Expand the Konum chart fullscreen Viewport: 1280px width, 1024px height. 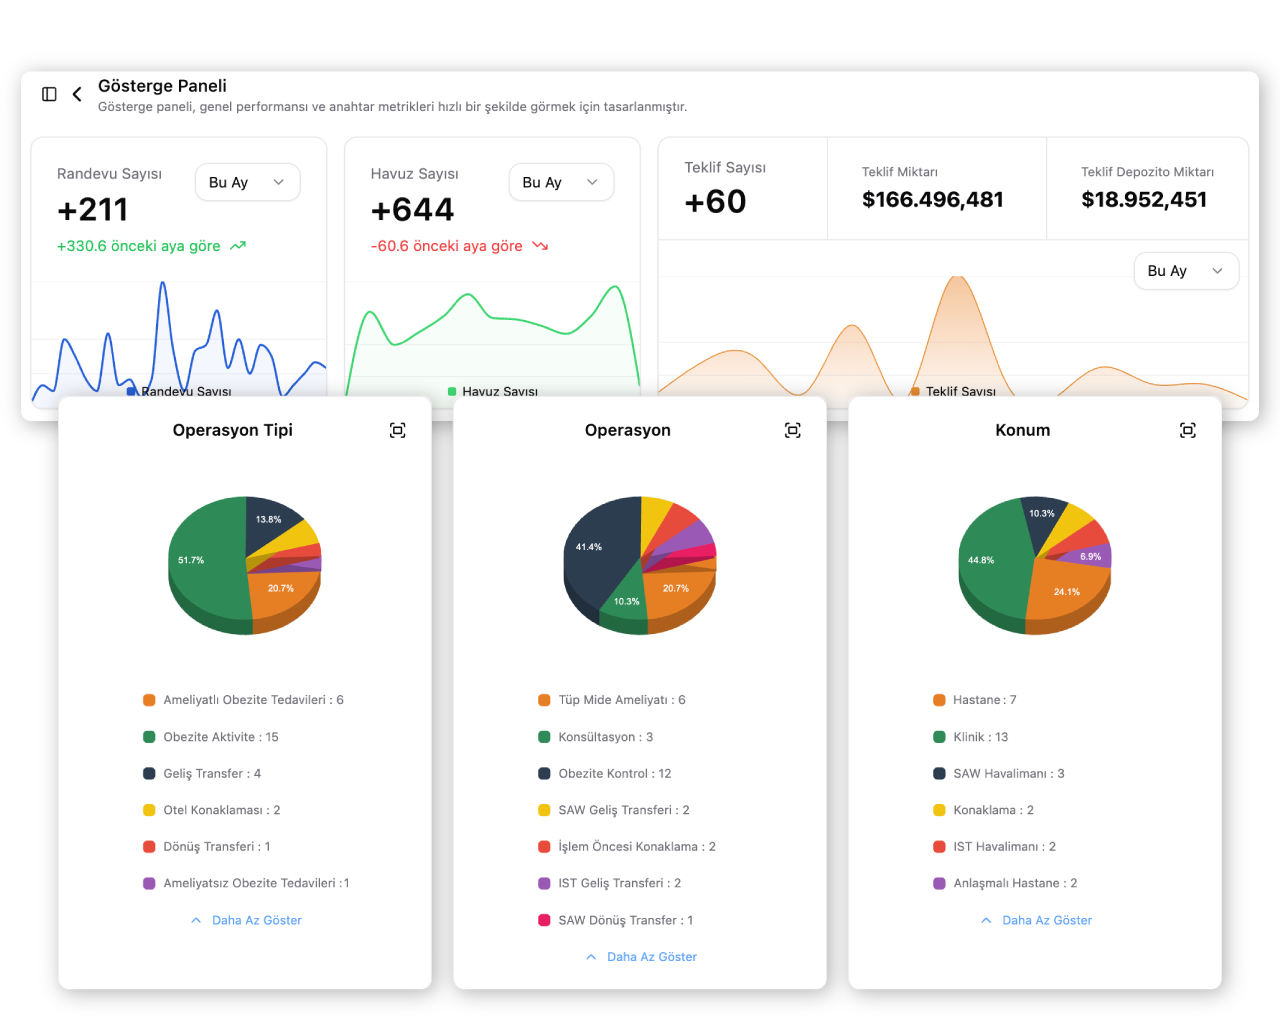pos(1187,430)
